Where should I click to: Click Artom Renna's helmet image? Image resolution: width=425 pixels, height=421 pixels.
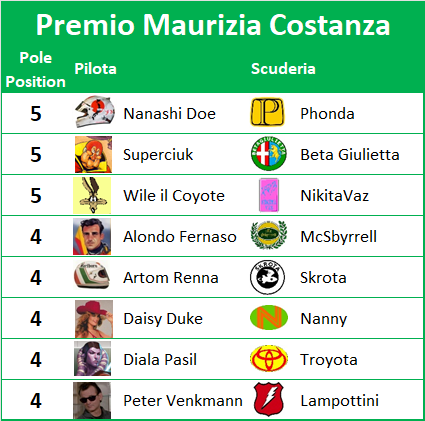92,275
